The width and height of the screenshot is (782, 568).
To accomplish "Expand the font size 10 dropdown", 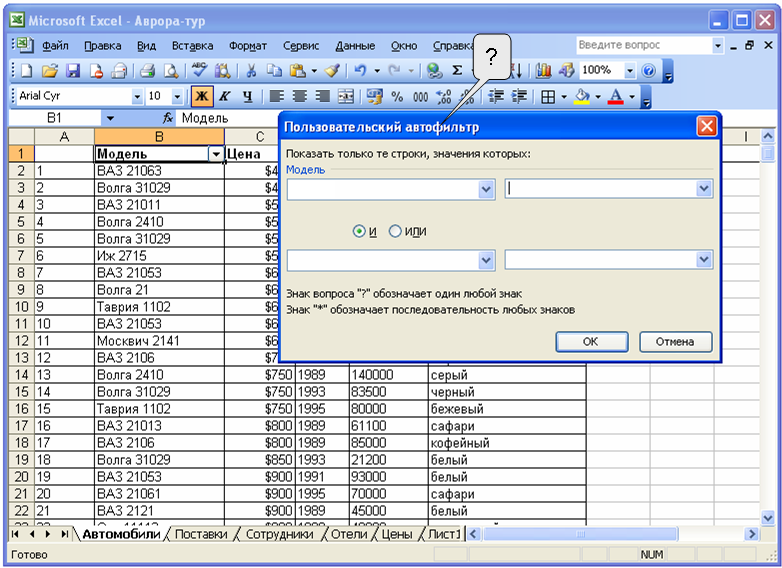I will 177,96.
